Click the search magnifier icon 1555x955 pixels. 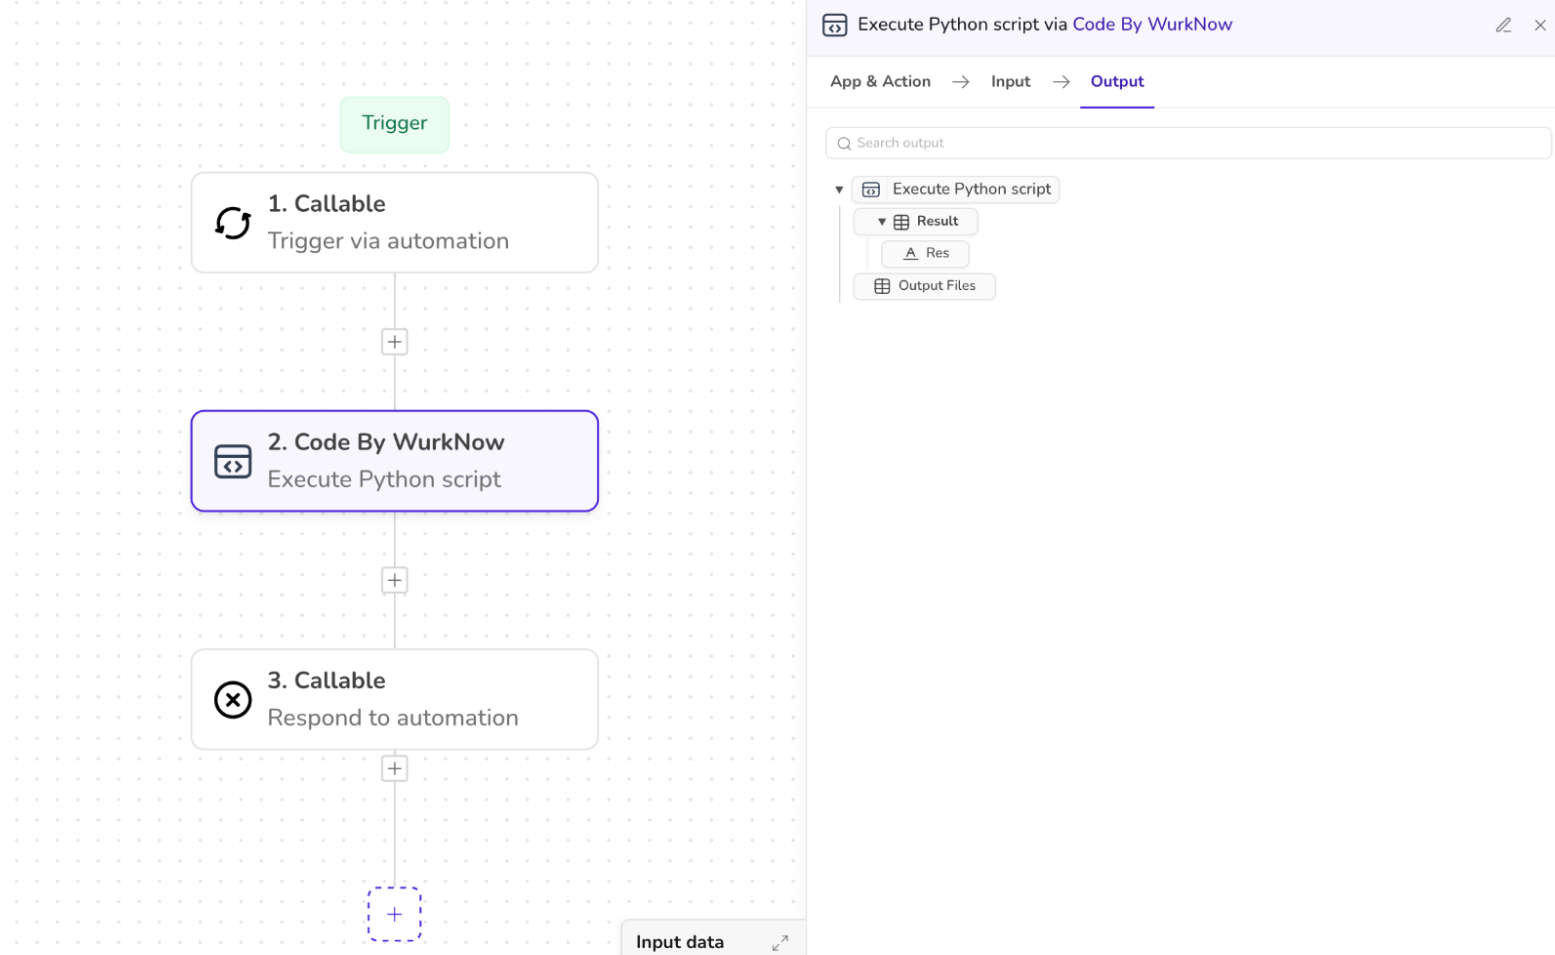click(844, 143)
